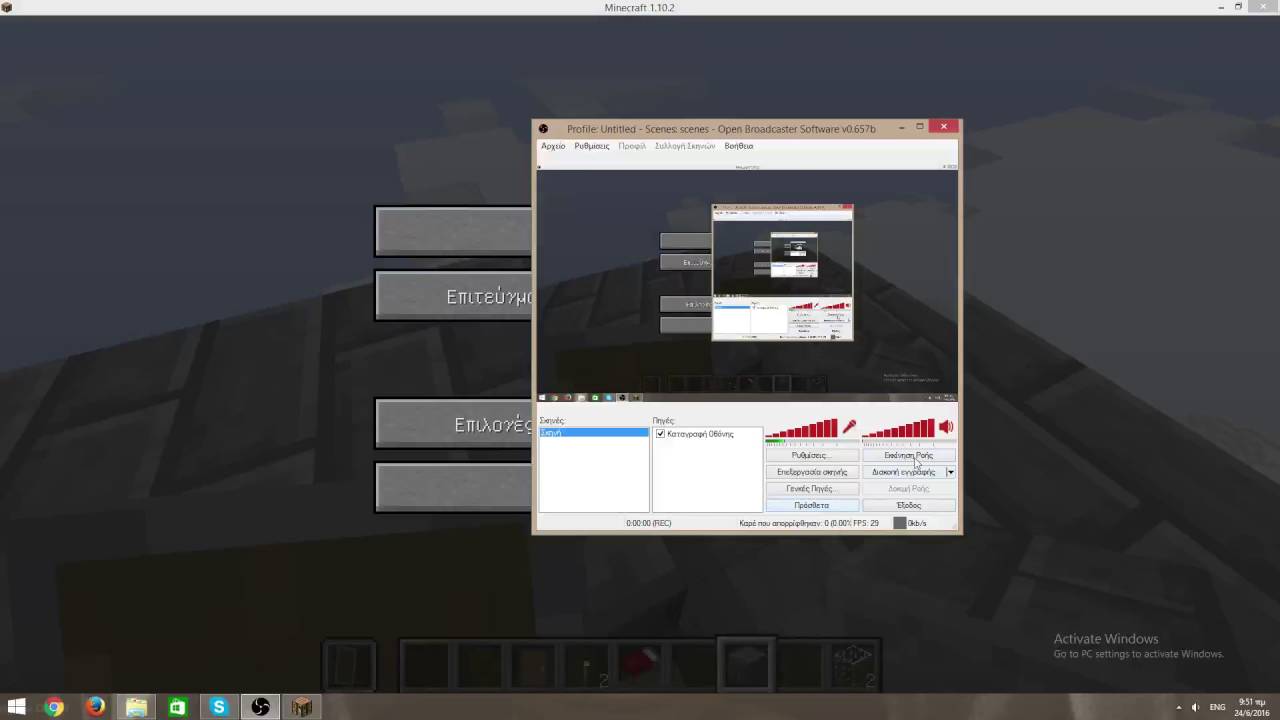Exit OBS with the Έξοδος button

coord(908,505)
